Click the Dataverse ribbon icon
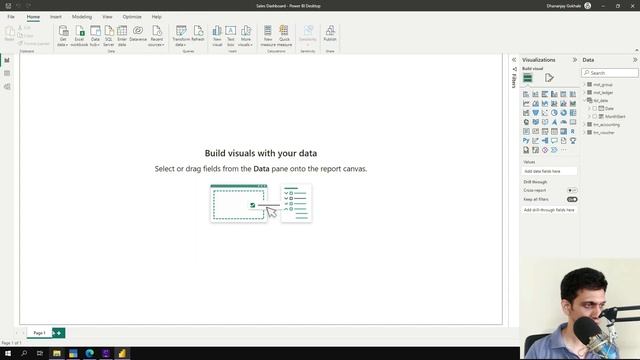640x360 pixels. click(138, 33)
